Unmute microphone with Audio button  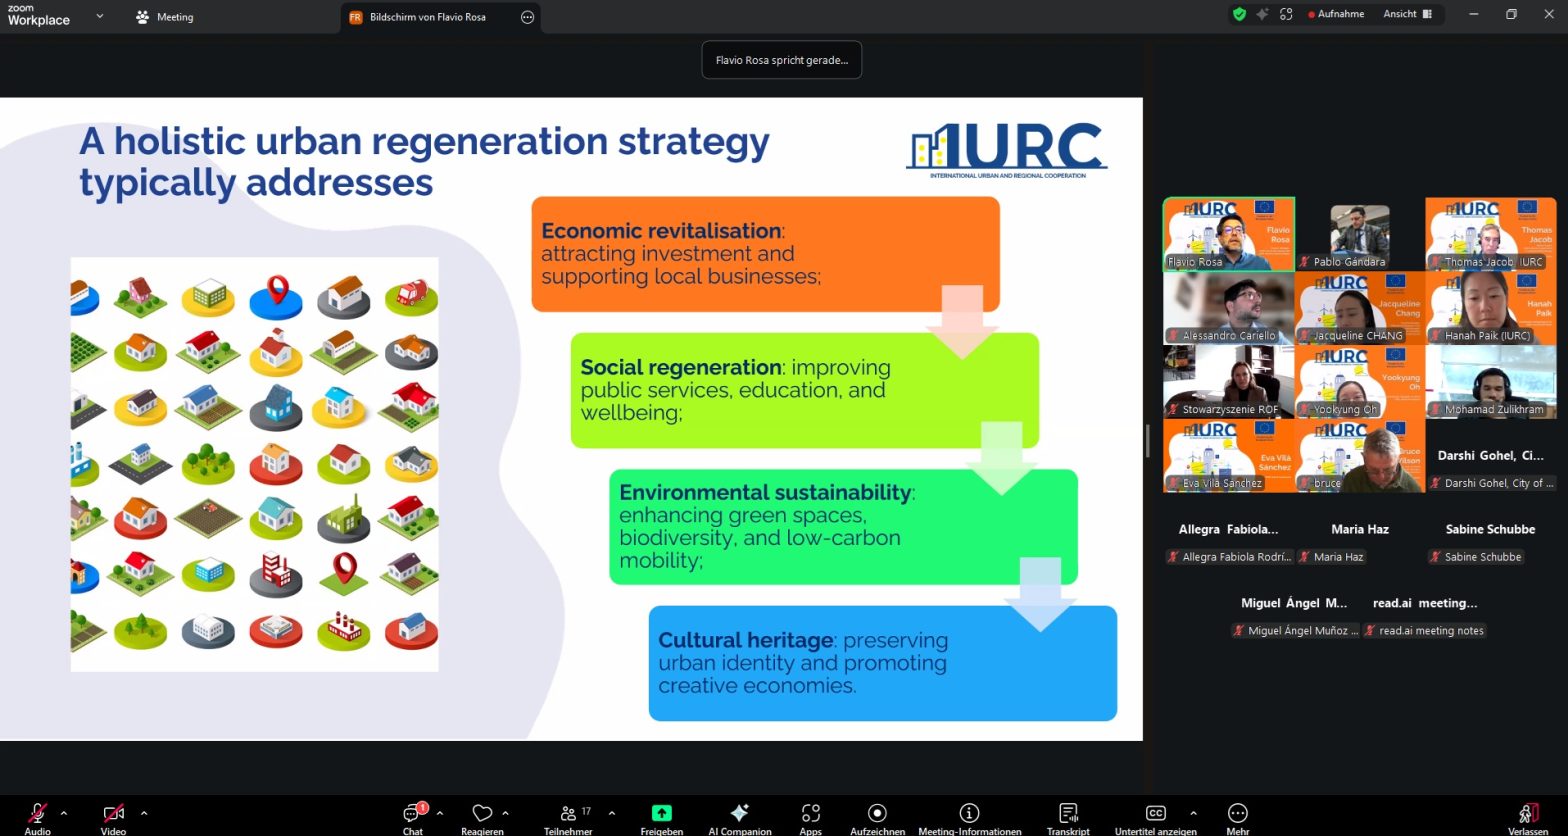38,814
